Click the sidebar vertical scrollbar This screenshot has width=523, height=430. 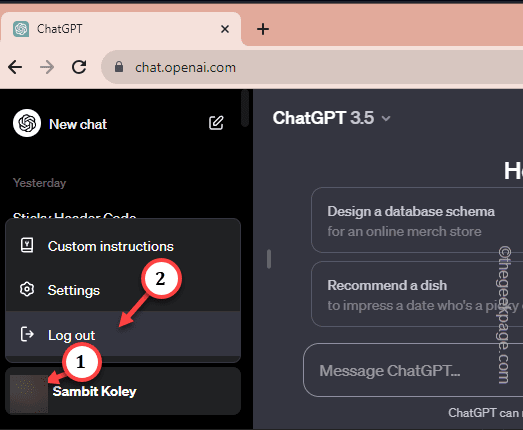point(245,109)
